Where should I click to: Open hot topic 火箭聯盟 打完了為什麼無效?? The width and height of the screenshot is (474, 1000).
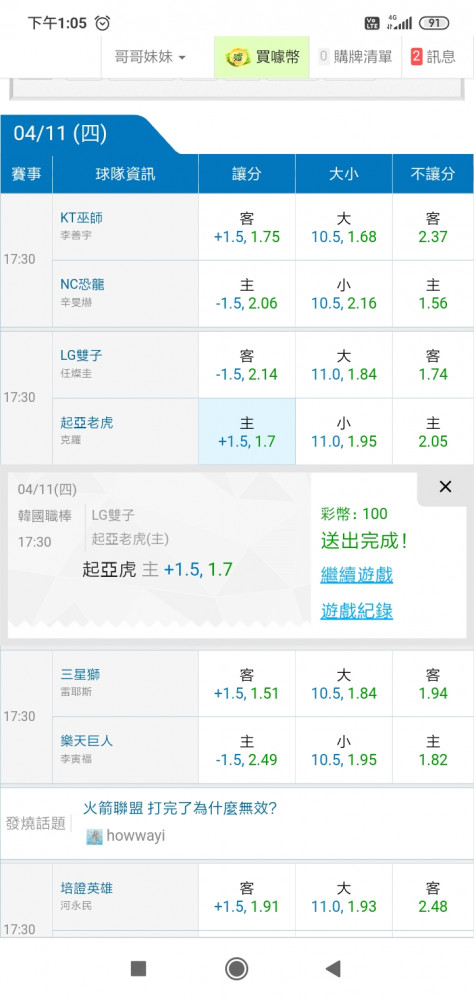point(180,809)
